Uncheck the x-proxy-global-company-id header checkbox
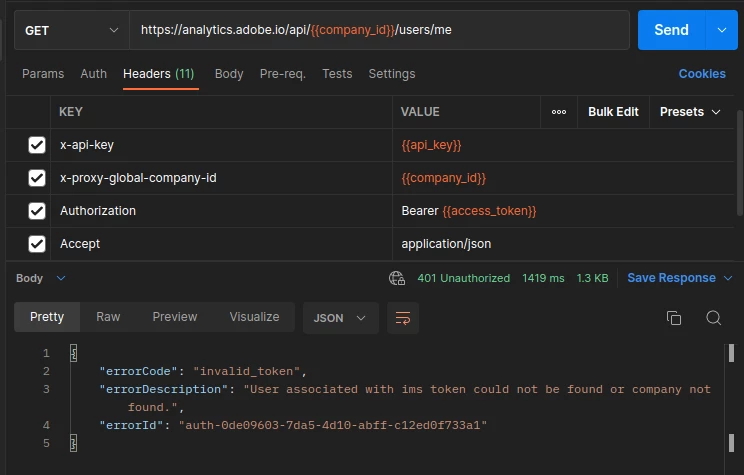The width and height of the screenshot is (744, 475). 37,178
